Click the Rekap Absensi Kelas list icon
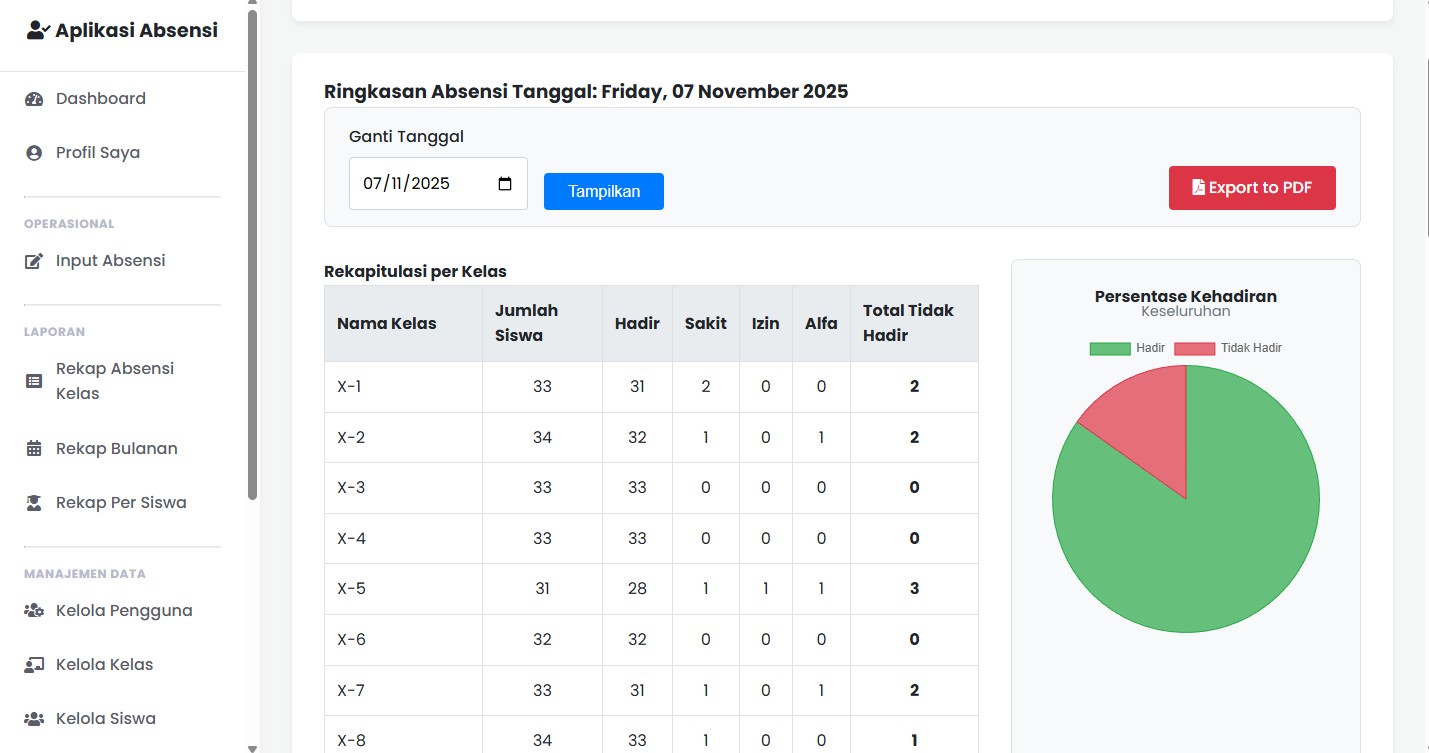Image resolution: width=1429 pixels, height=753 pixels. pos(34,381)
